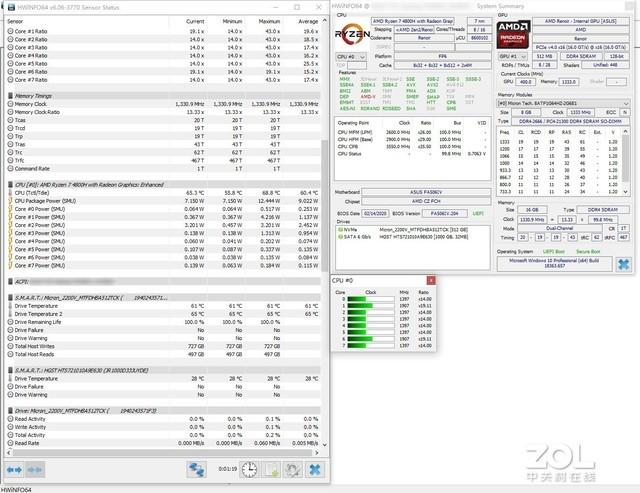Click the Sensor Status vertical scrollbar down arrow
This screenshot has height=493, width=640.
click(325, 444)
